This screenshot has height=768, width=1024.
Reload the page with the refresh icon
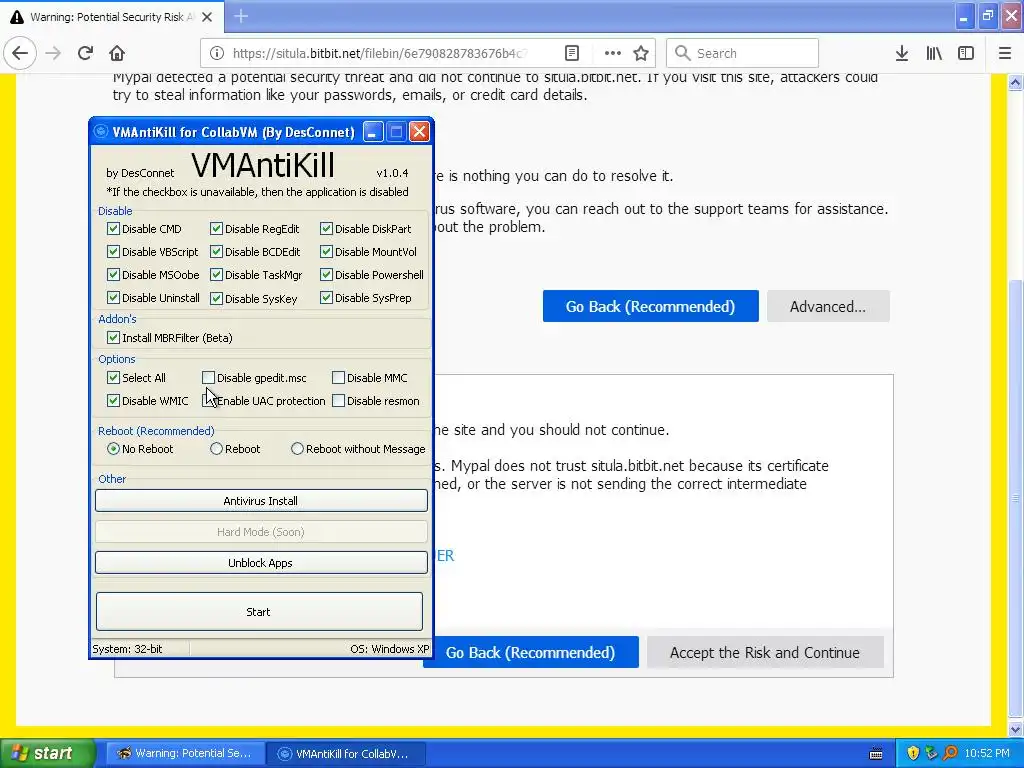[x=85, y=53]
